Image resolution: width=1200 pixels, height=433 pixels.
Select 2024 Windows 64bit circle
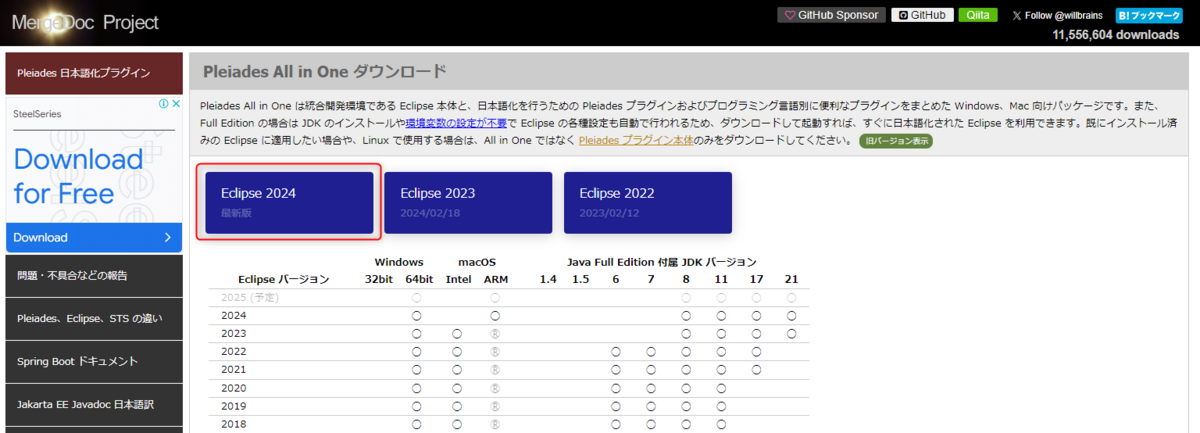[416, 316]
